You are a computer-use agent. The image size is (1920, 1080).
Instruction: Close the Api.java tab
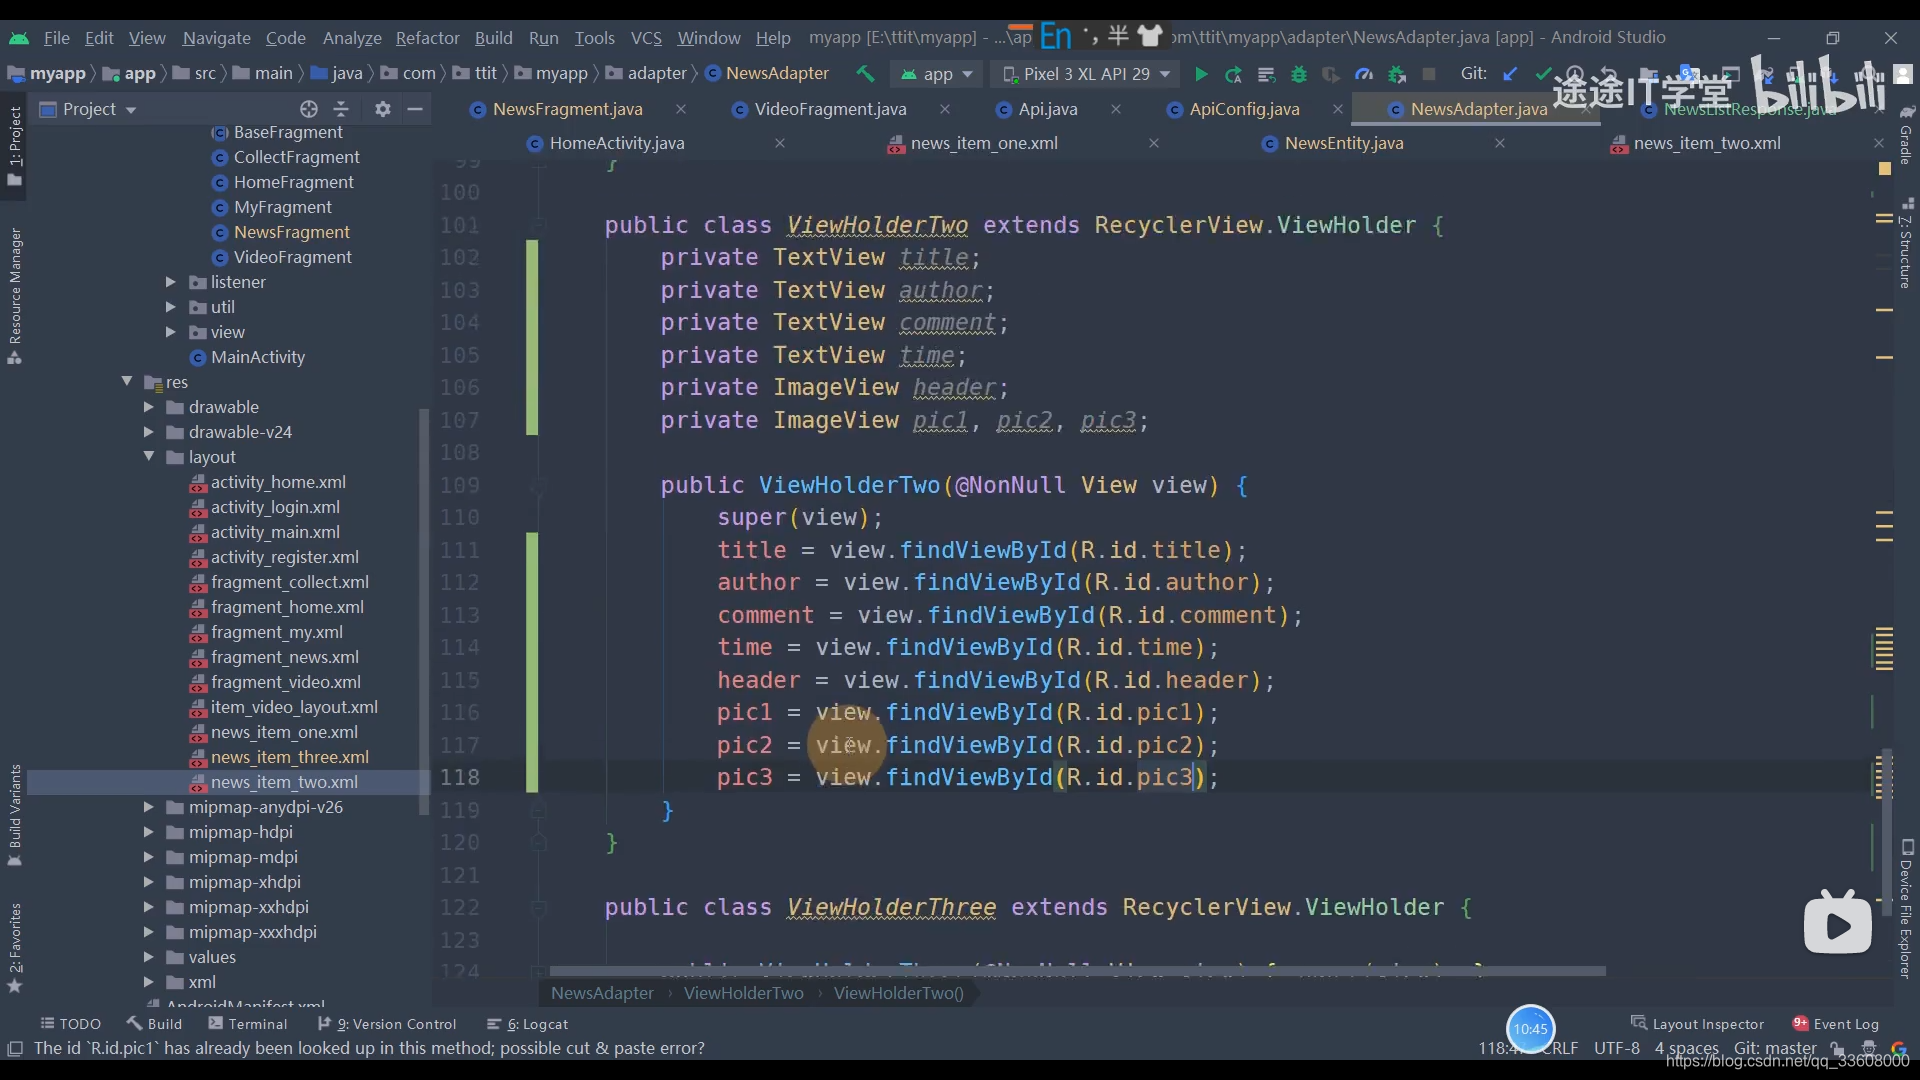1116,109
